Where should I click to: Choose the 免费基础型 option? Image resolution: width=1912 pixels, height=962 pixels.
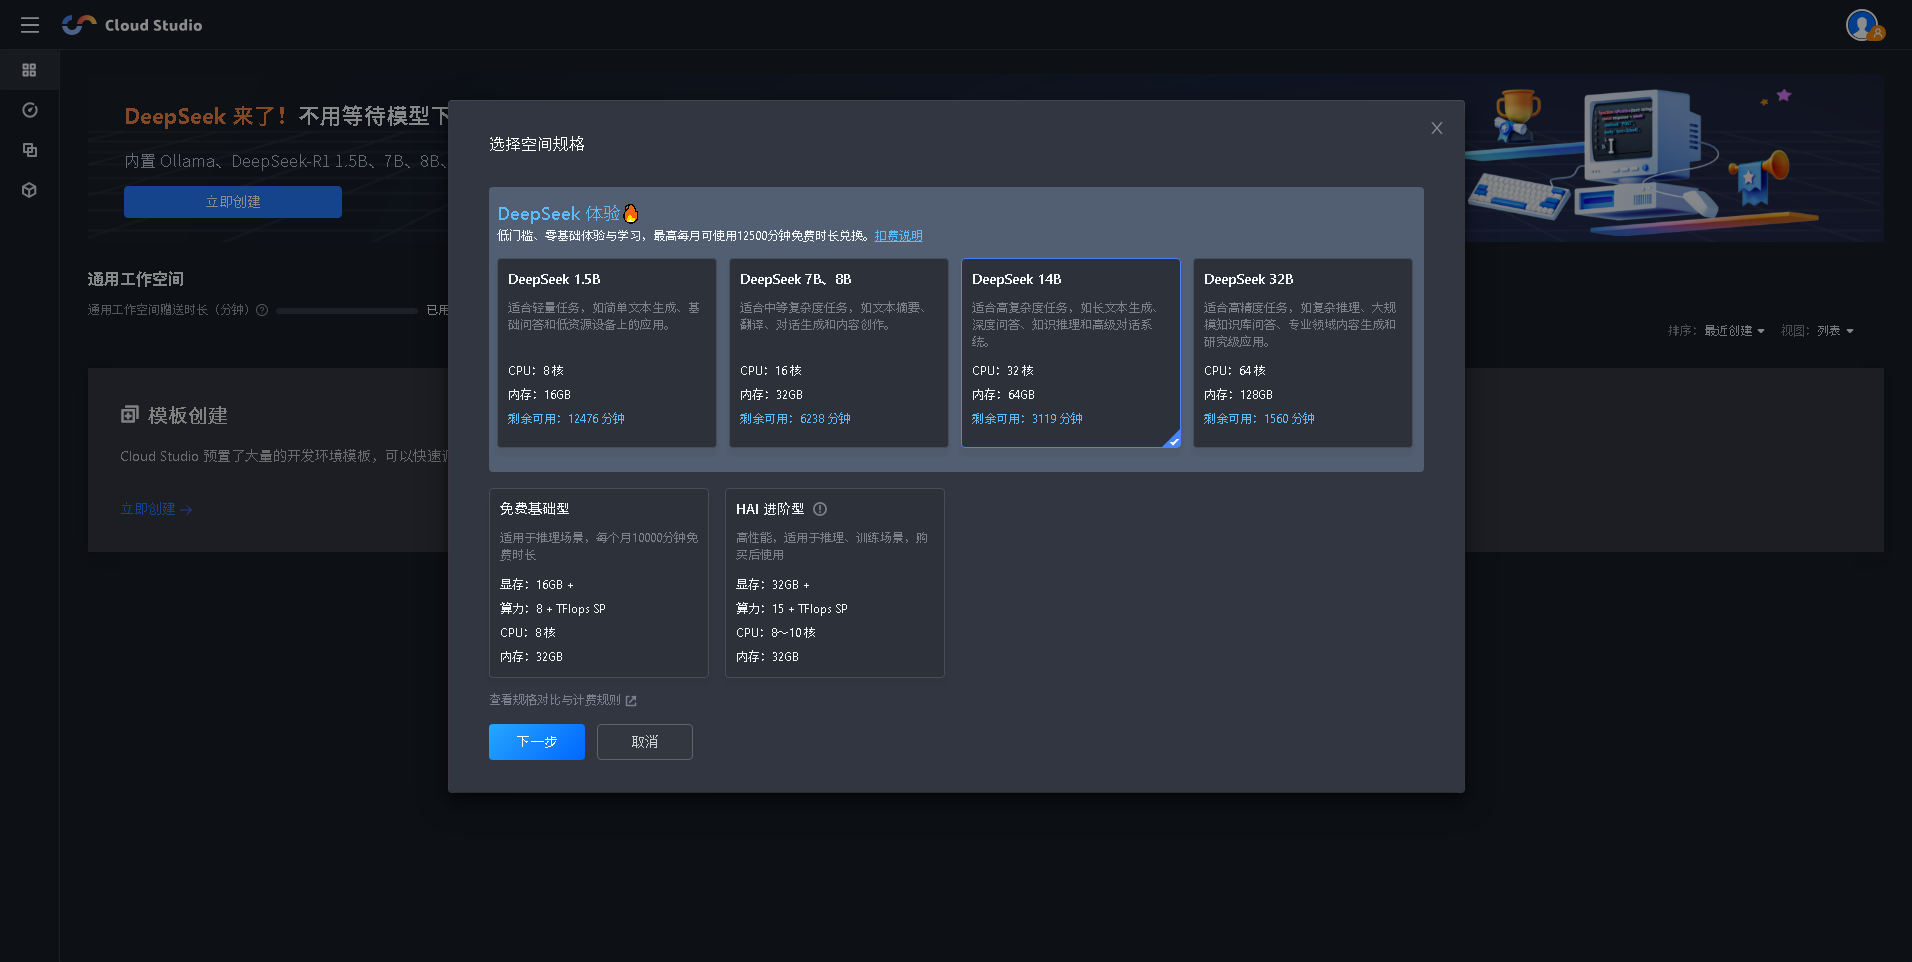click(x=598, y=583)
